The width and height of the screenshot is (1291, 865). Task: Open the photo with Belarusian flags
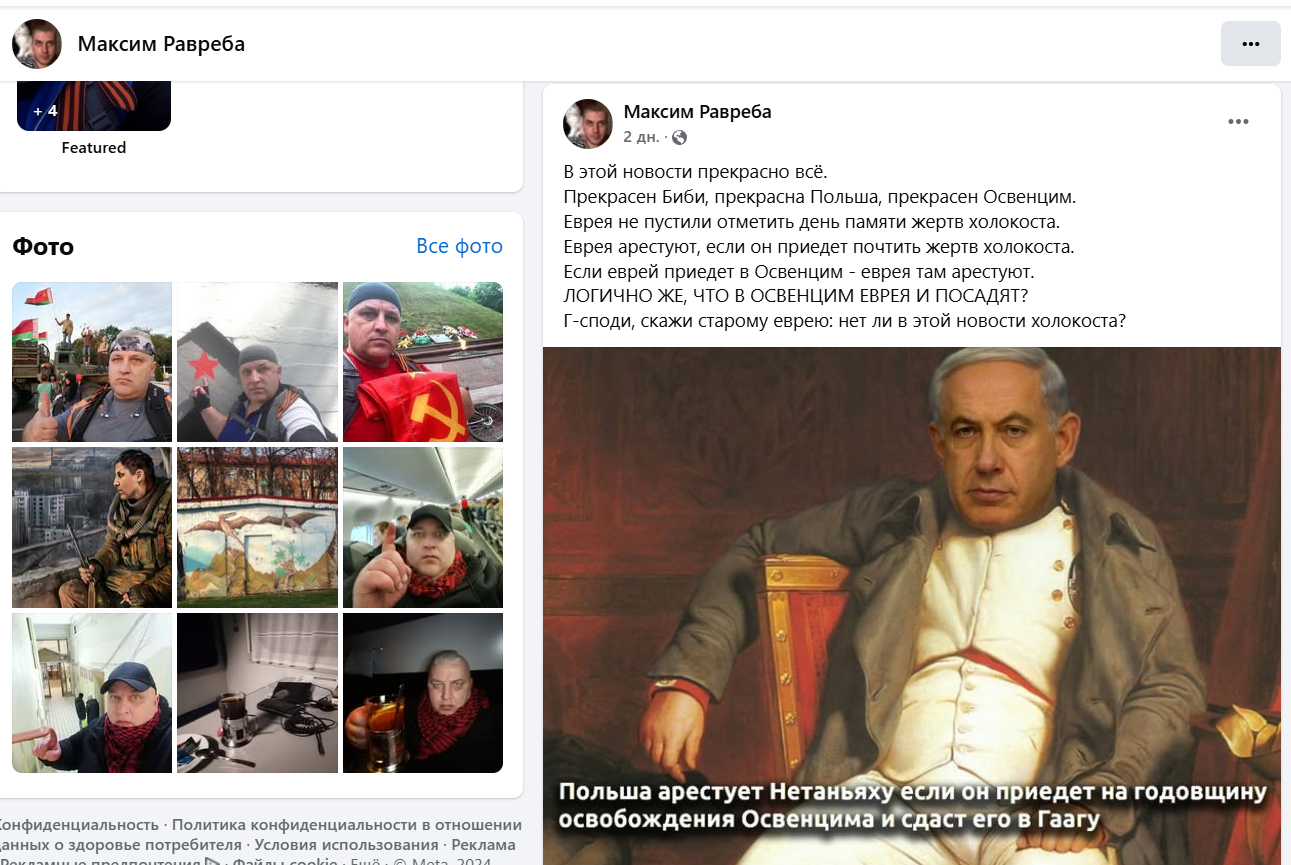[x=92, y=362]
